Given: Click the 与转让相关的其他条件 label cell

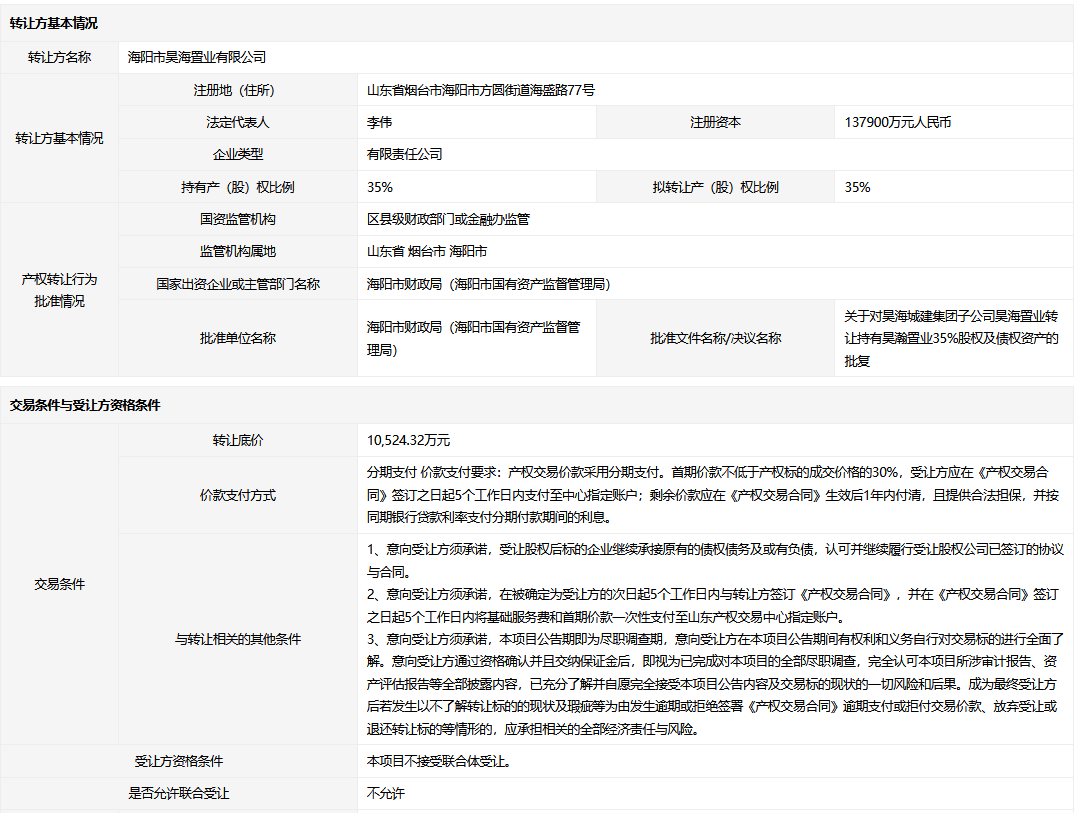Looking at the screenshot, I should (237, 639).
